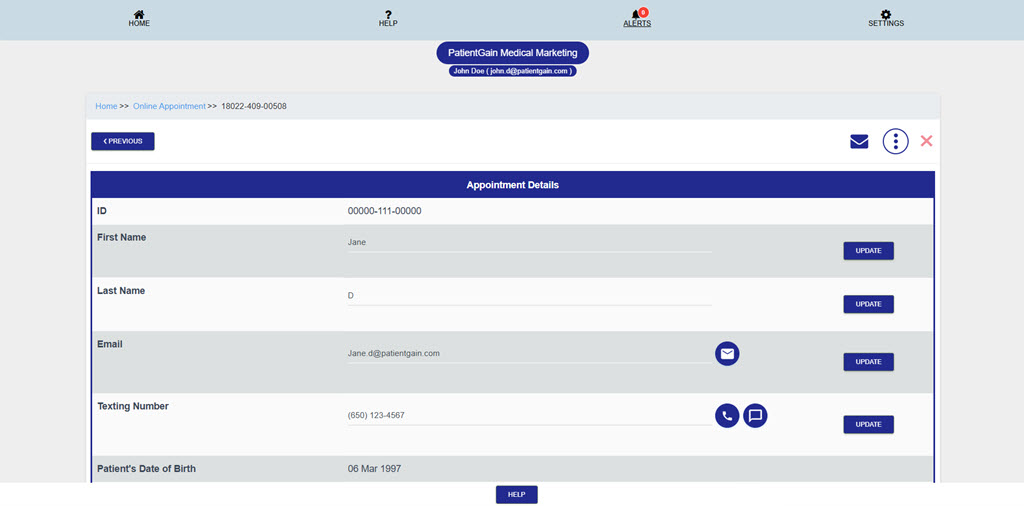Click Home breadcrumb link
The image size is (1024, 506).
106,106
